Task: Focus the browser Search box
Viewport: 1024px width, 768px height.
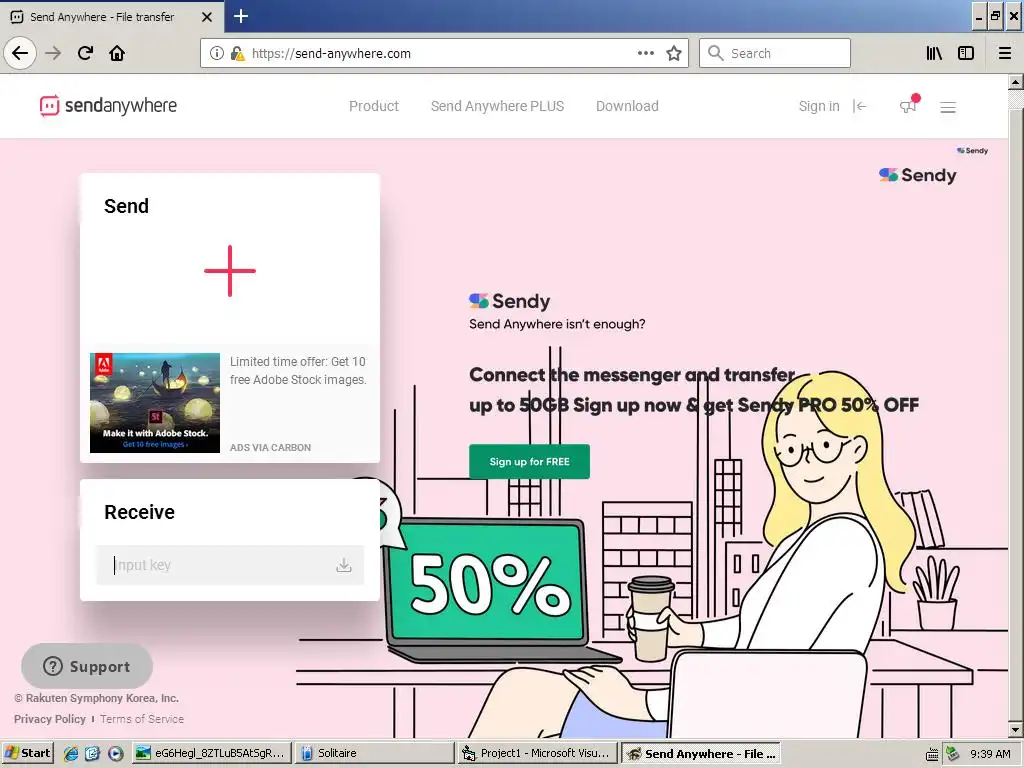Action: click(775, 53)
